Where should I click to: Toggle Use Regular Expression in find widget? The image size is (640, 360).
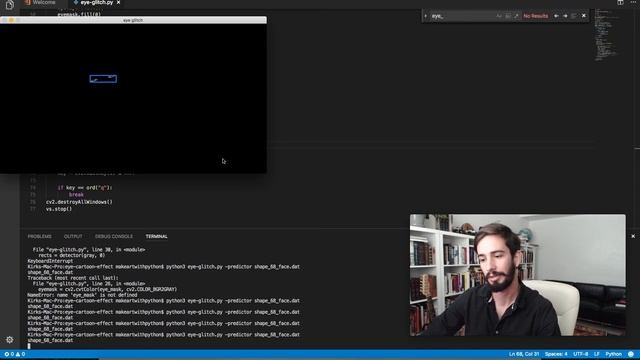[x=516, y=16]
